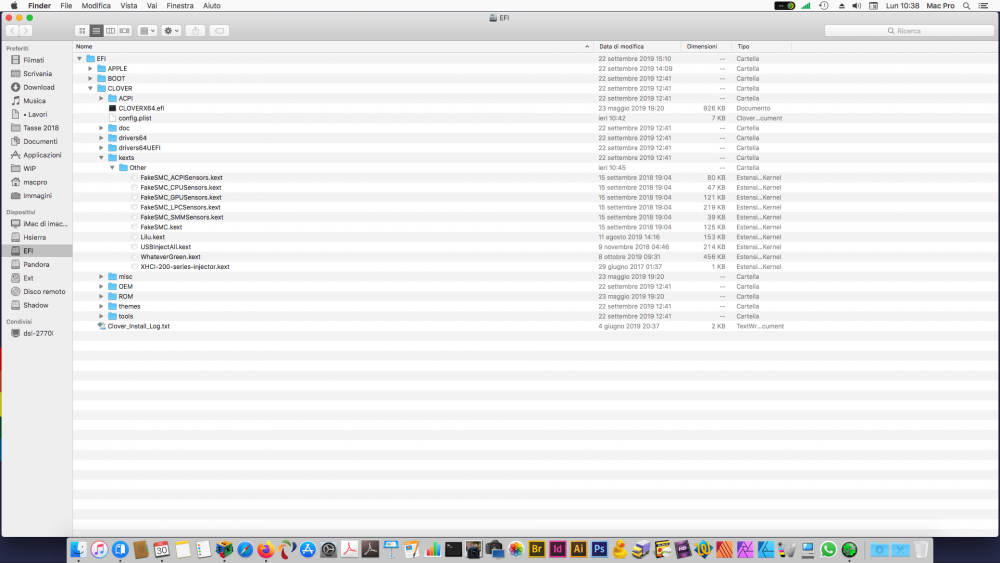Image resolution: width=1000 pixels, height=563 pixels.
Task: Open Documenti in the sidebar
Action: point(40,142)
